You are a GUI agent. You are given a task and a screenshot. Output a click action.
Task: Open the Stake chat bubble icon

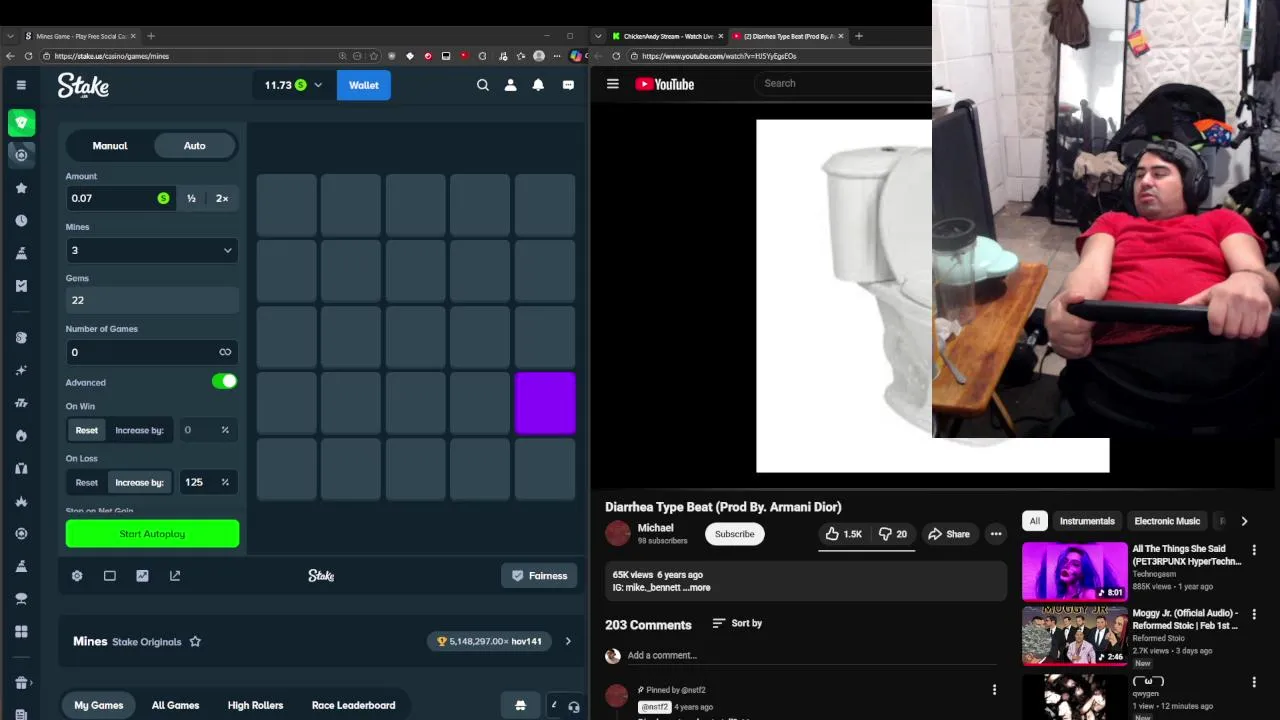coord(568,85)
